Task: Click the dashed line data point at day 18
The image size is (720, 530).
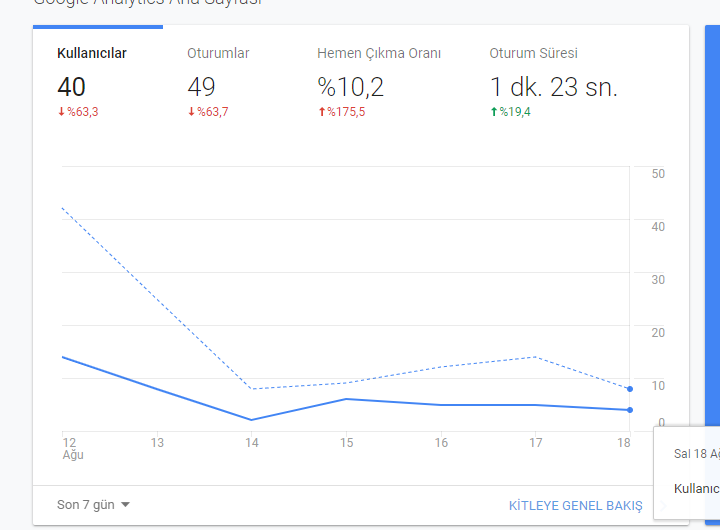Action: [x=630, y=389]
